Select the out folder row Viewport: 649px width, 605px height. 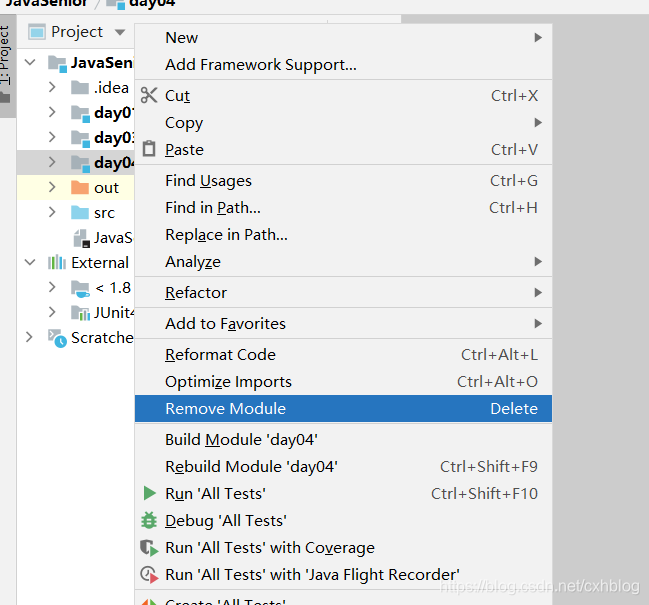(75, 187)
